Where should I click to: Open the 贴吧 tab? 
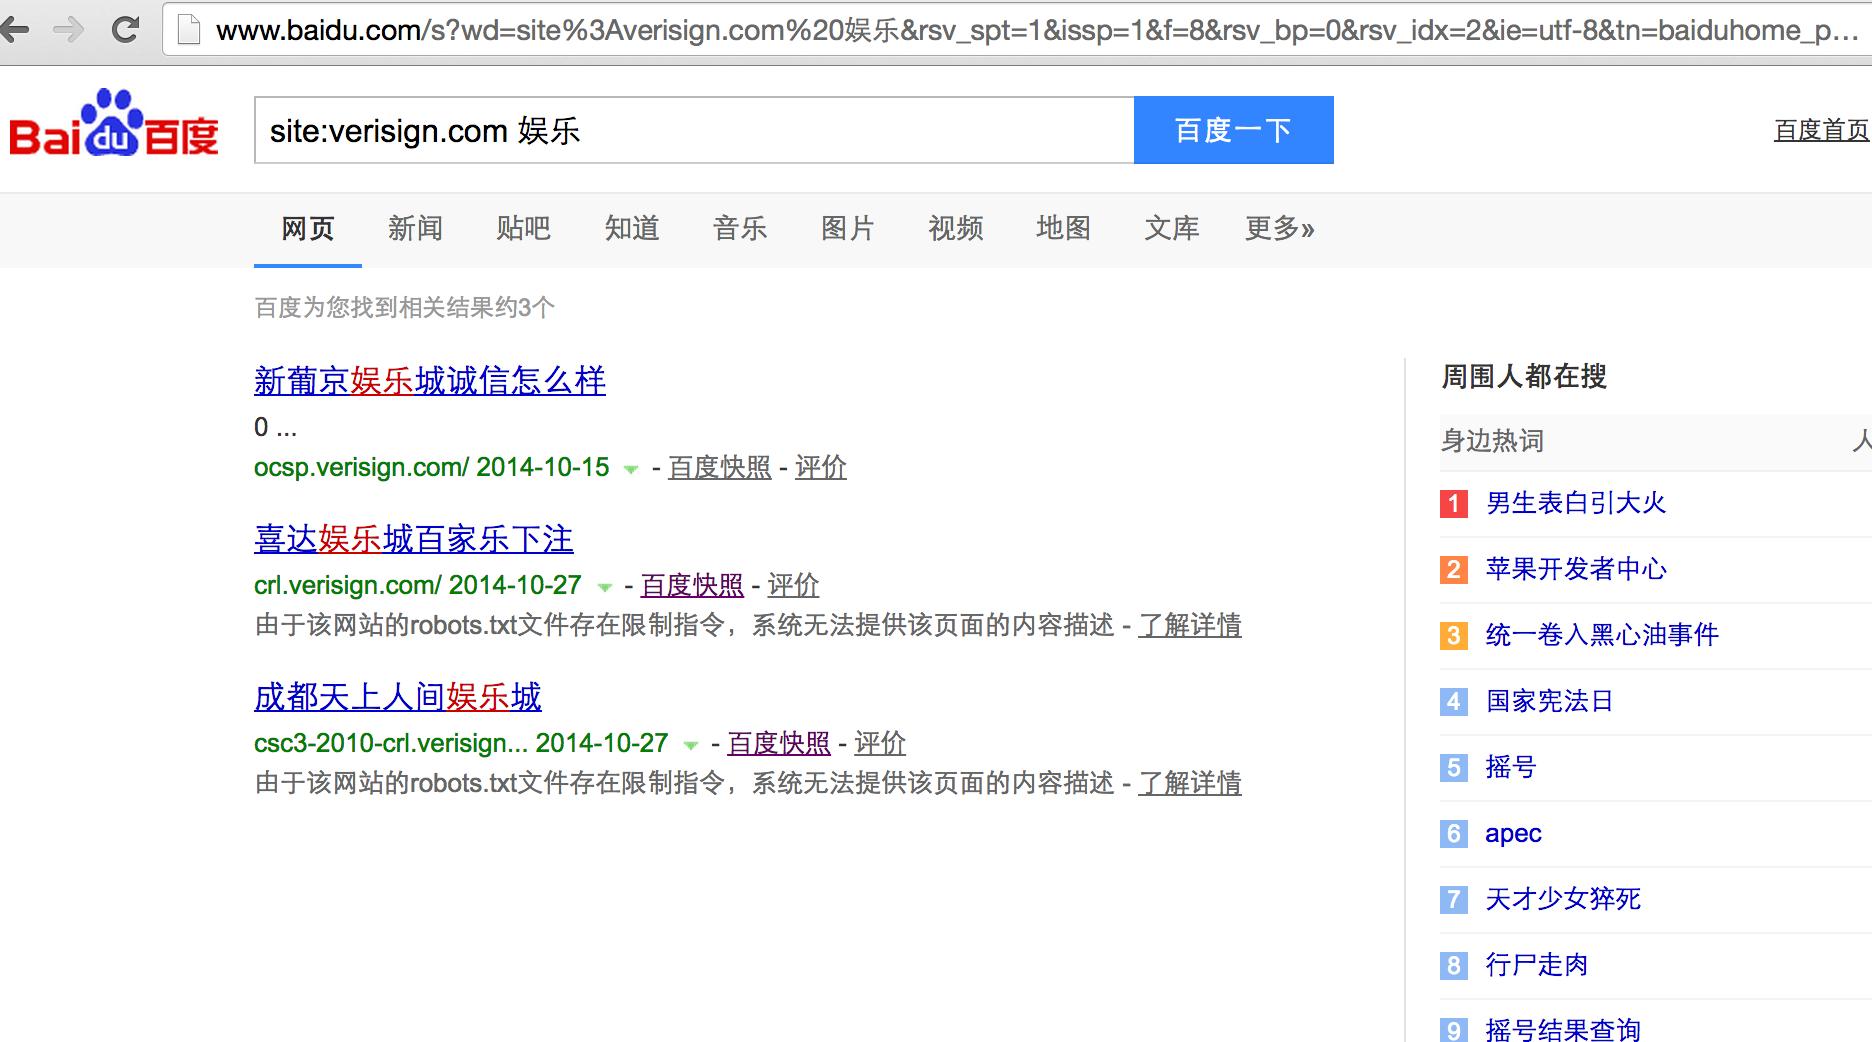point(523,229)
